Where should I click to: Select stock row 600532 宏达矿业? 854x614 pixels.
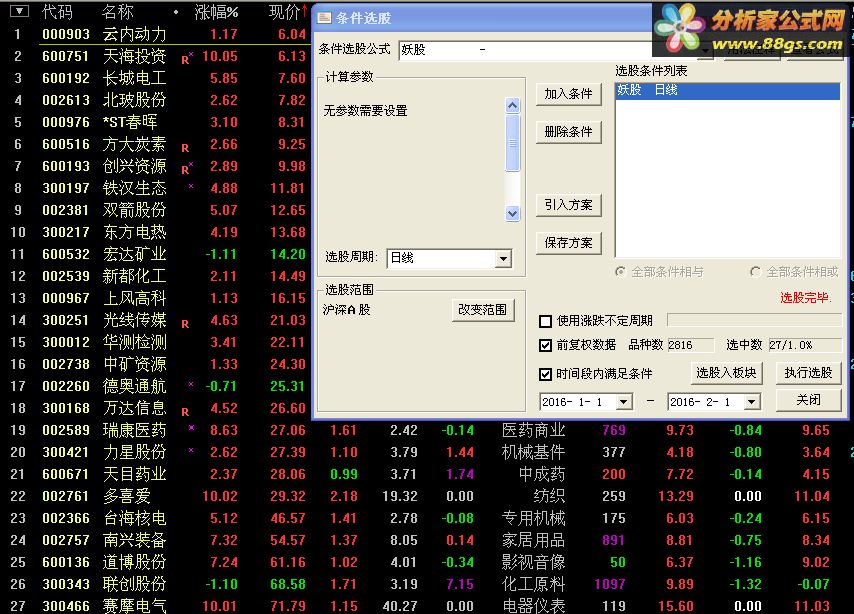tap(156, 254)
